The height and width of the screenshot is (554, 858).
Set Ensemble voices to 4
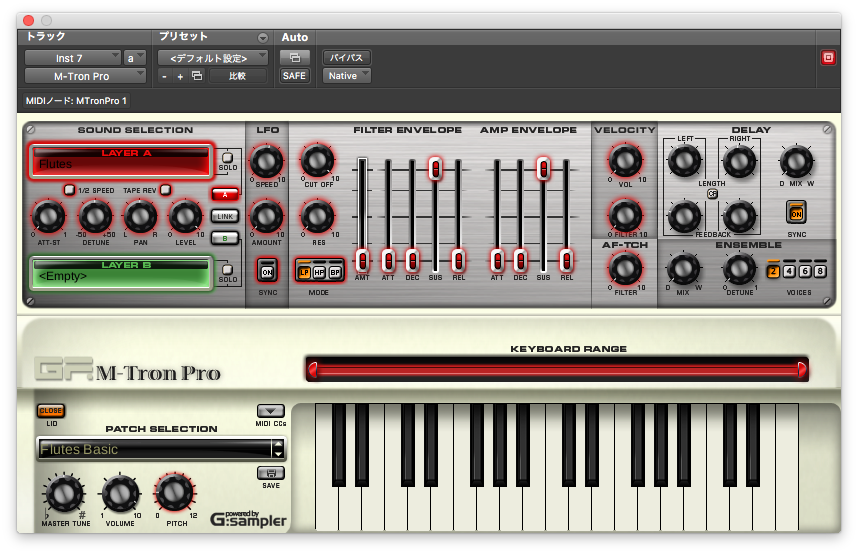point(789,271)
